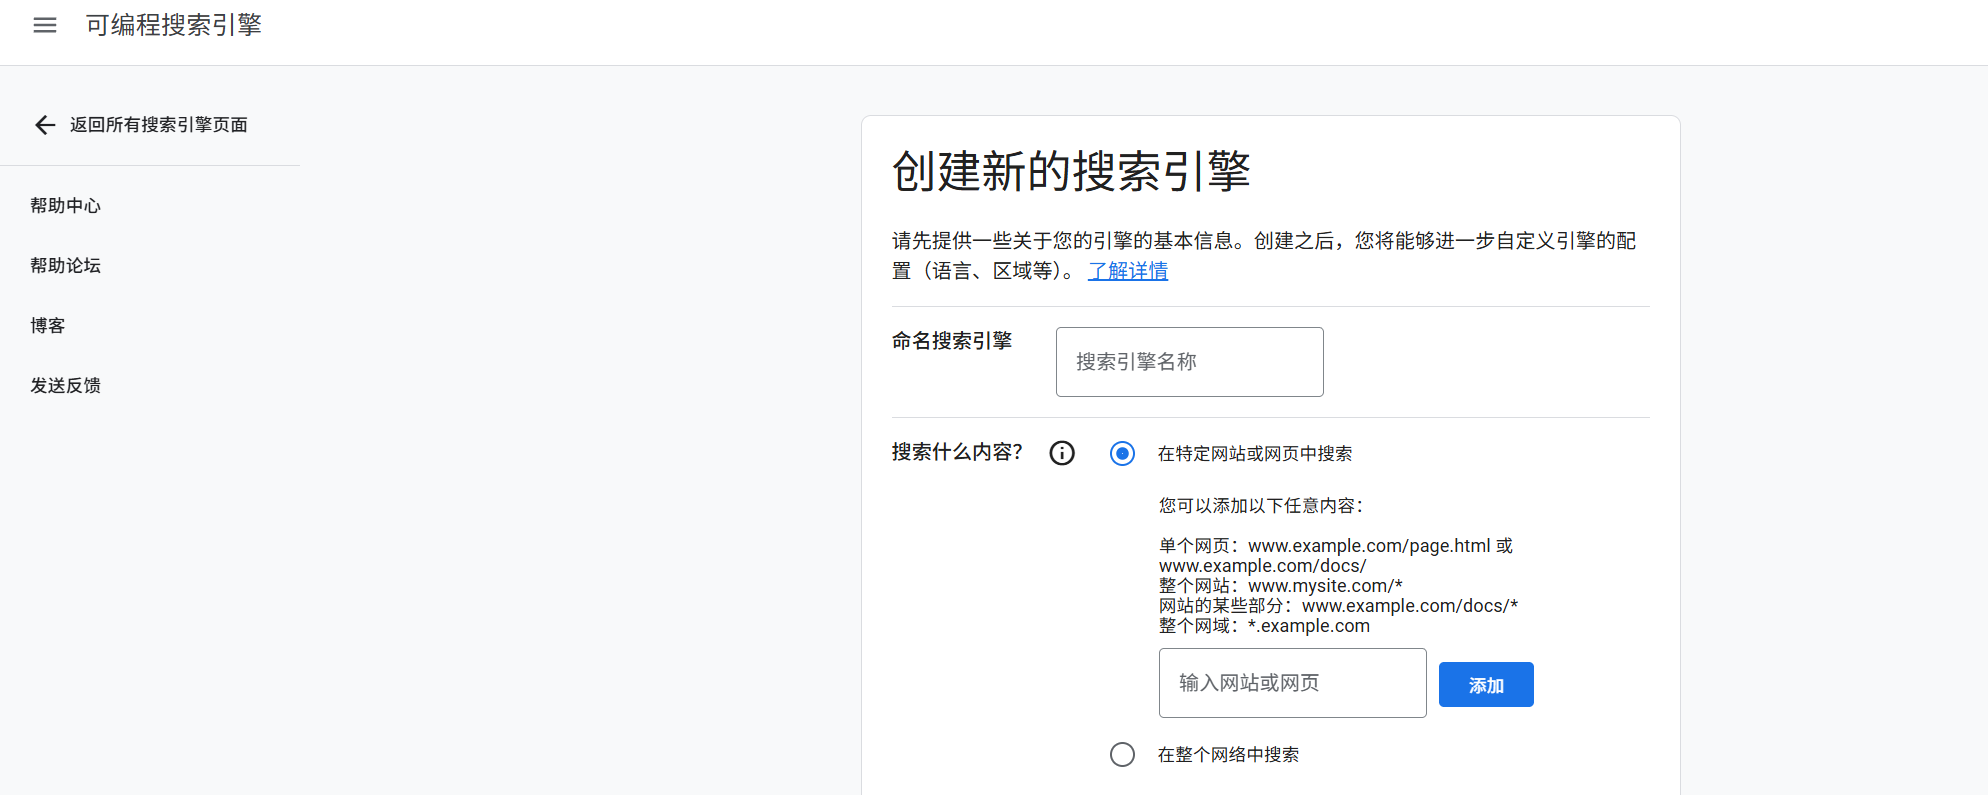Select 在特定网站或网页中搜索 radio button
1988x795 pixels.
click(1122, 454)
